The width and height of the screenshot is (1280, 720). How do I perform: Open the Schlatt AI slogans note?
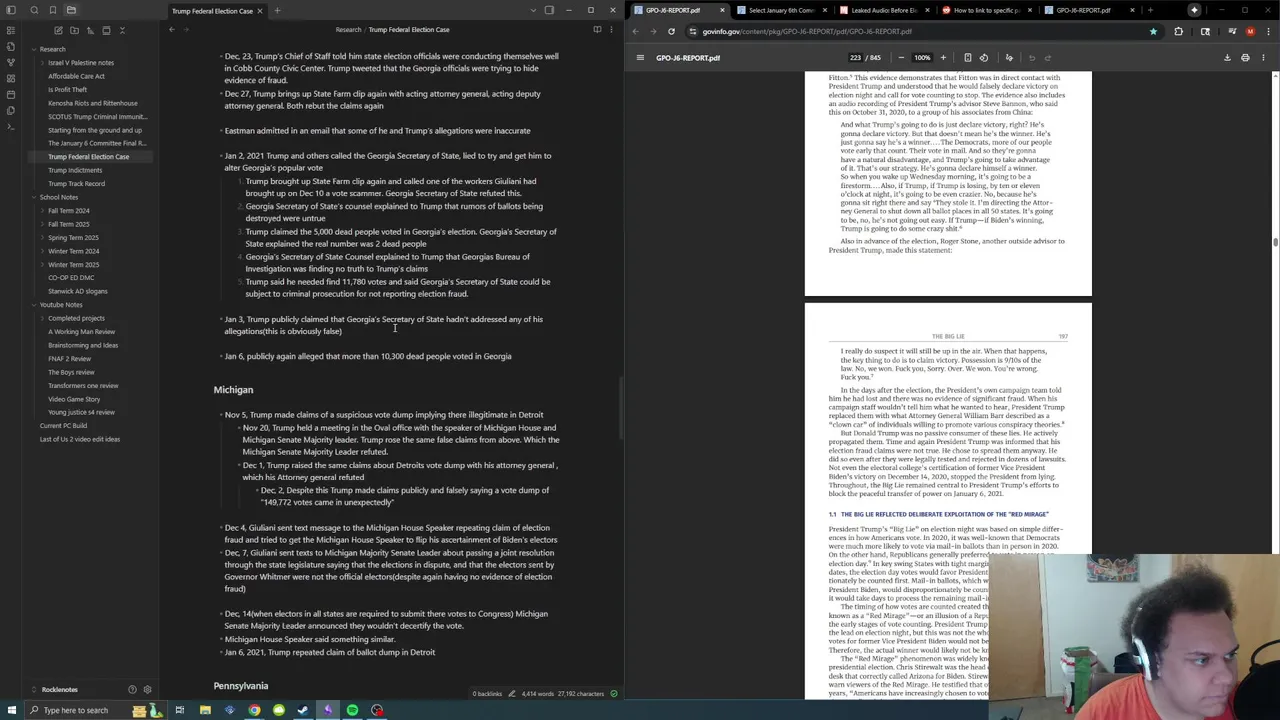pyautogui.click(x=77, y=291)
